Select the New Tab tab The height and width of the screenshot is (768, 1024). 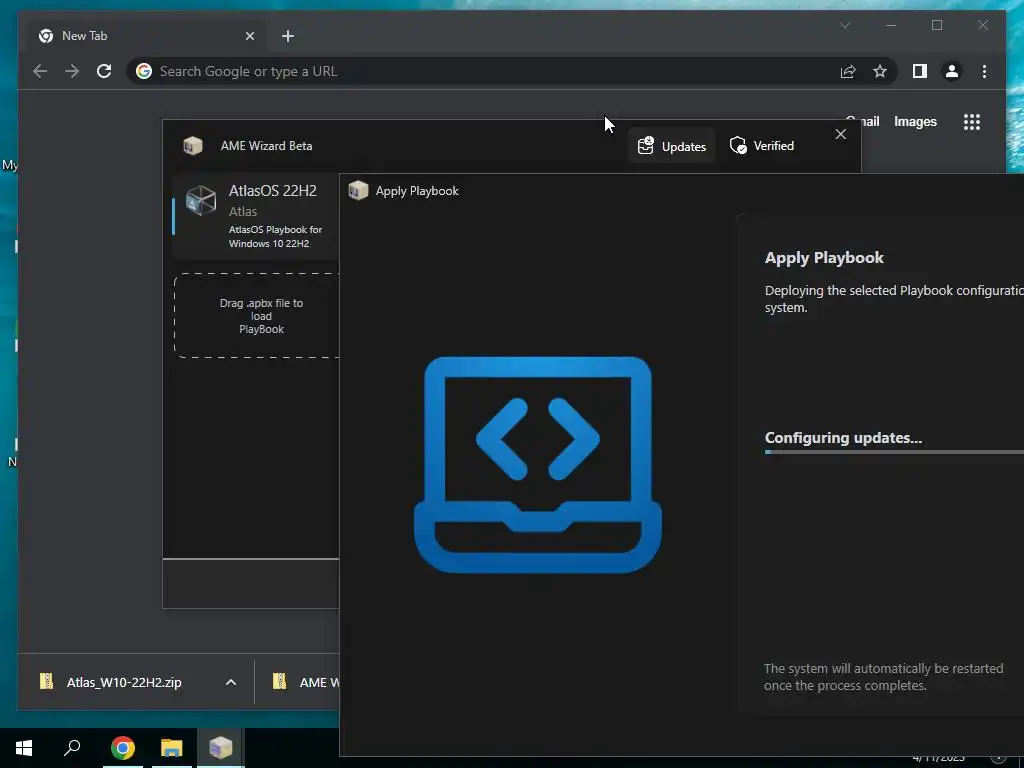(x=144, y=36)
